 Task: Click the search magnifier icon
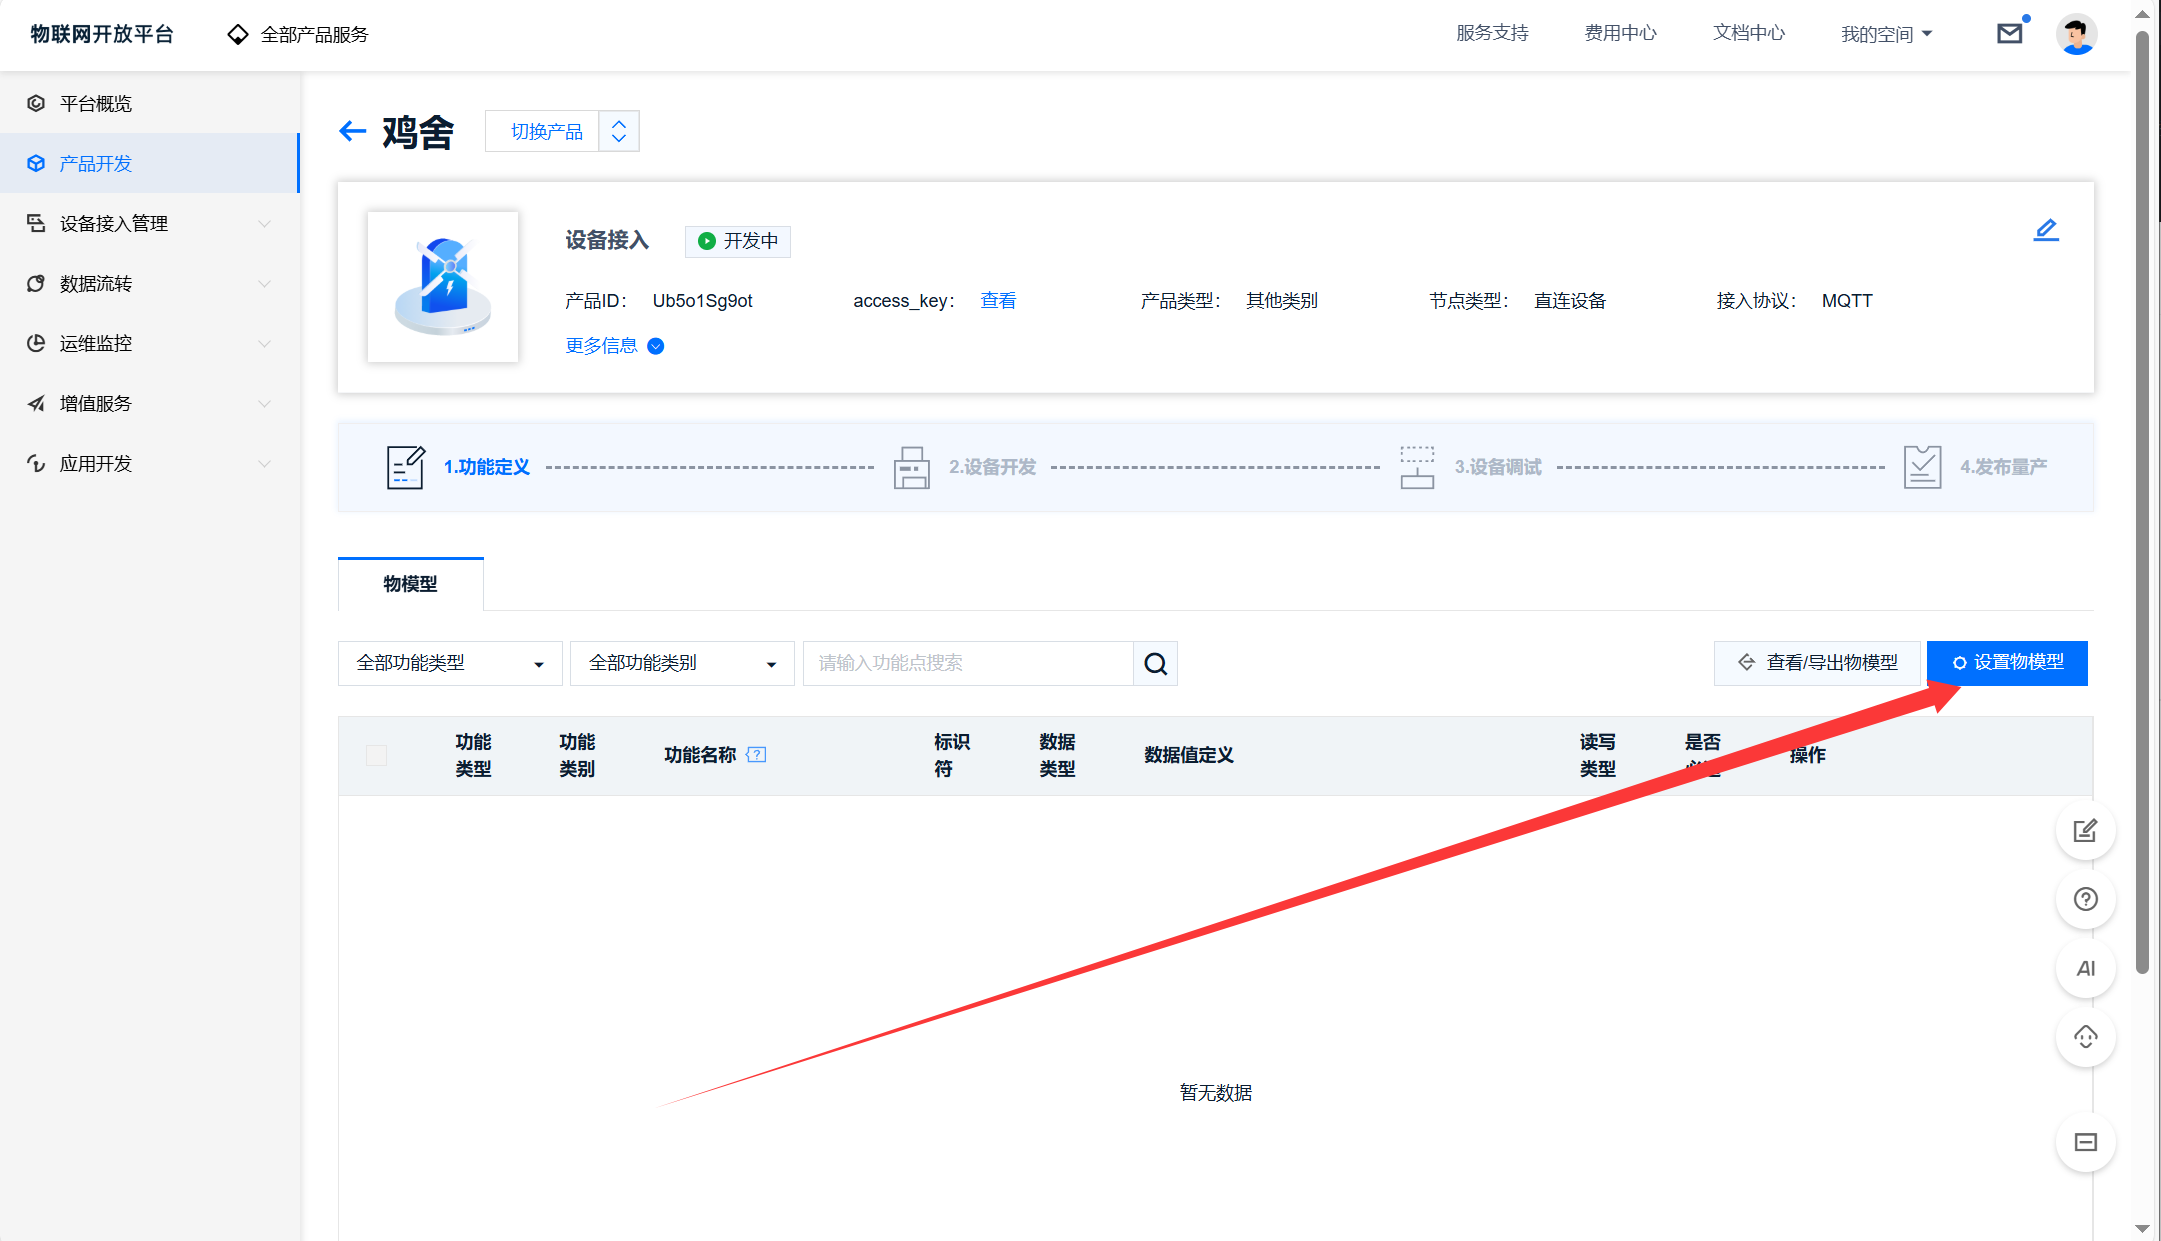[1155, 664]
